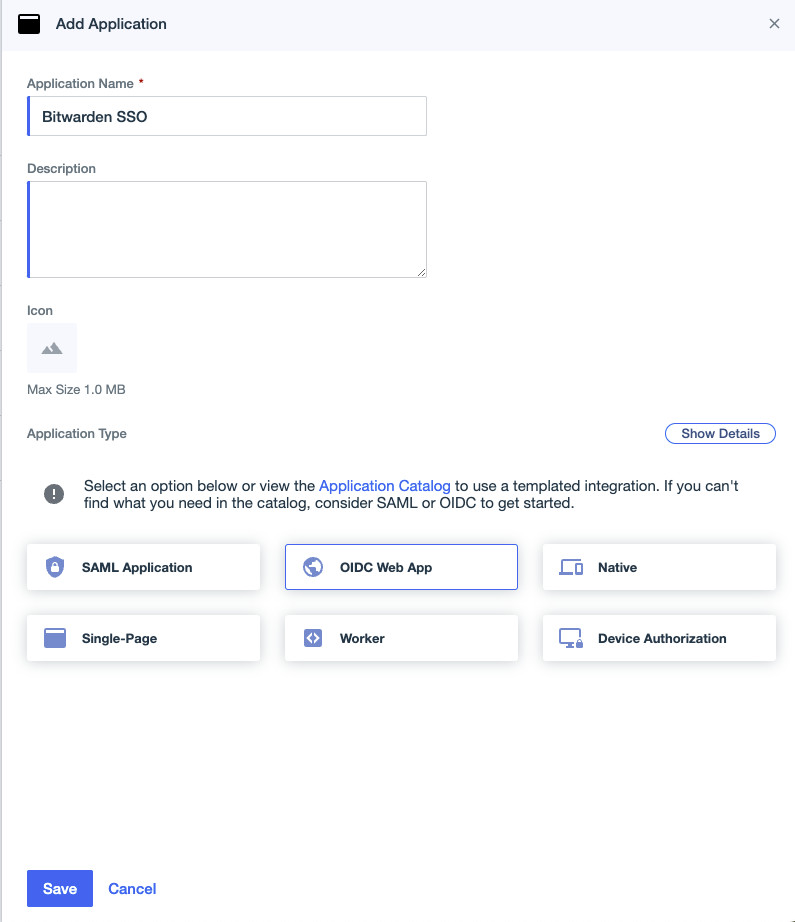Click the Single-Page window icon

pos(55,638)
